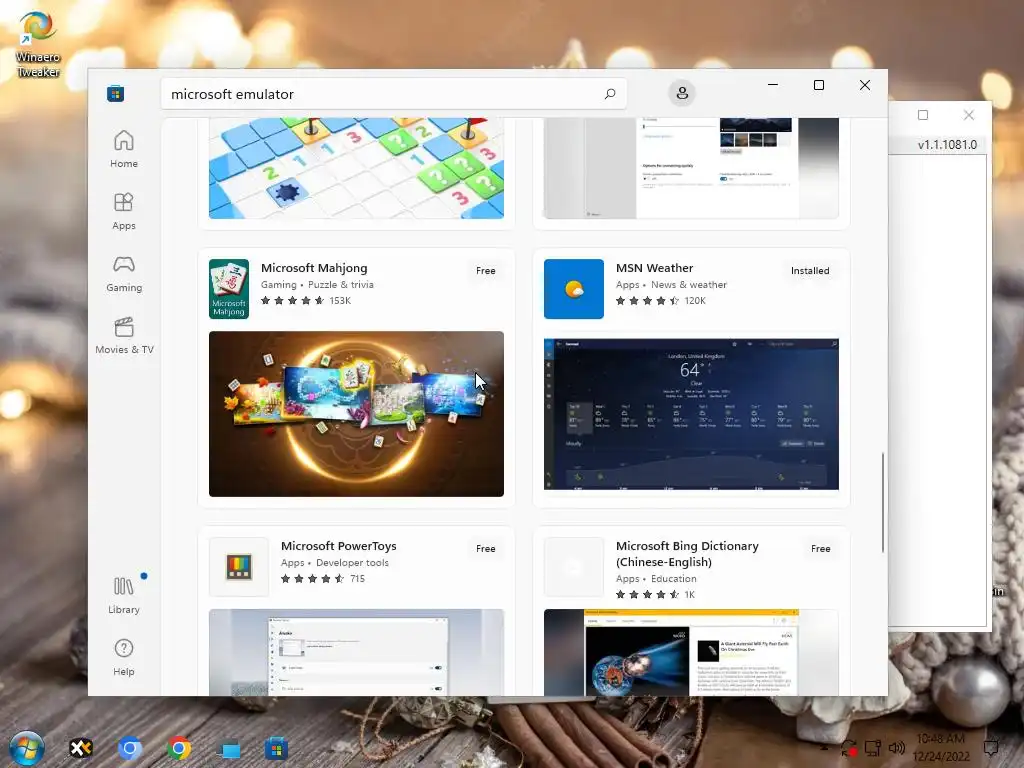This screenshot has width=1024, height=768.
Task: Click the search magnifier icon
Action: (x=610, y=94)
